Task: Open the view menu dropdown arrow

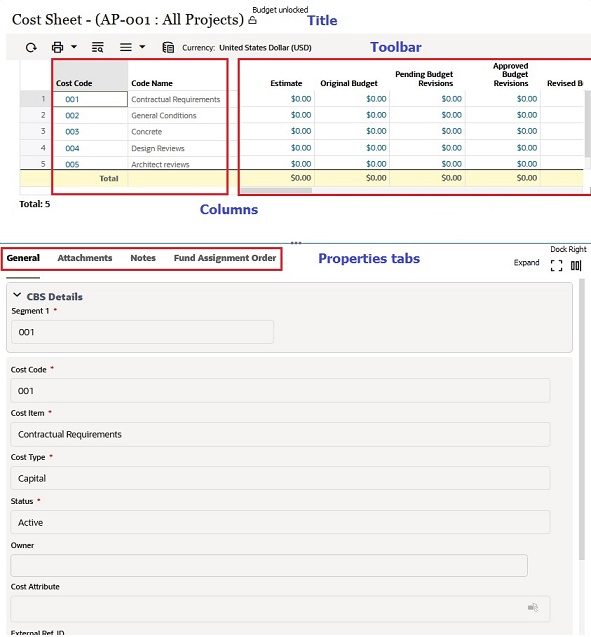Action: [142, 47]
